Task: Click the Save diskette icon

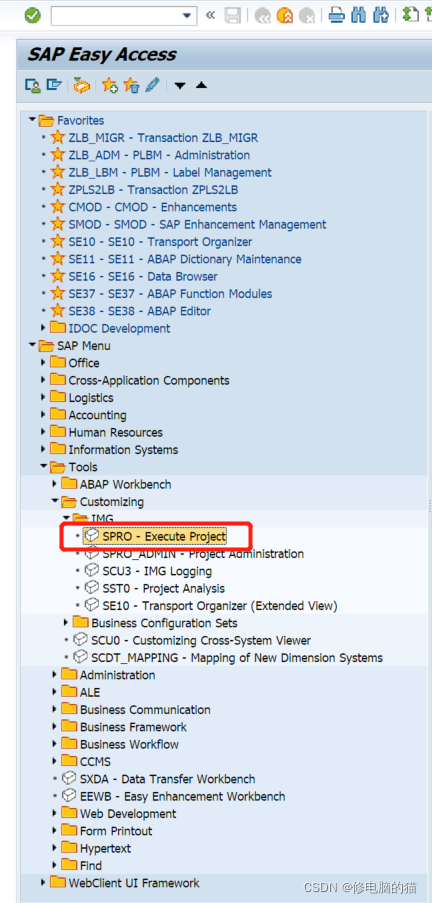Action: pos(233,16)
